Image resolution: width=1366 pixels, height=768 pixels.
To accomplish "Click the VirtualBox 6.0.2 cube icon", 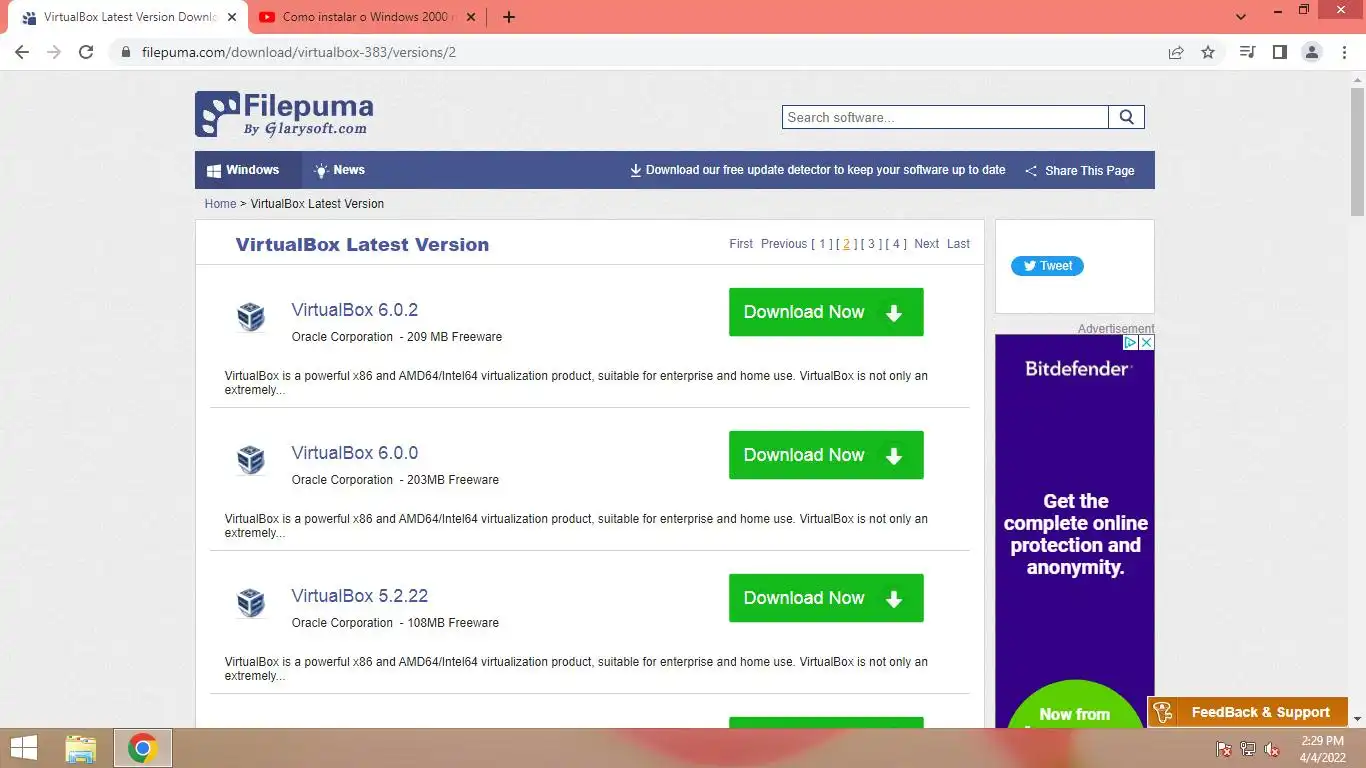I will (x=251, y=317).
